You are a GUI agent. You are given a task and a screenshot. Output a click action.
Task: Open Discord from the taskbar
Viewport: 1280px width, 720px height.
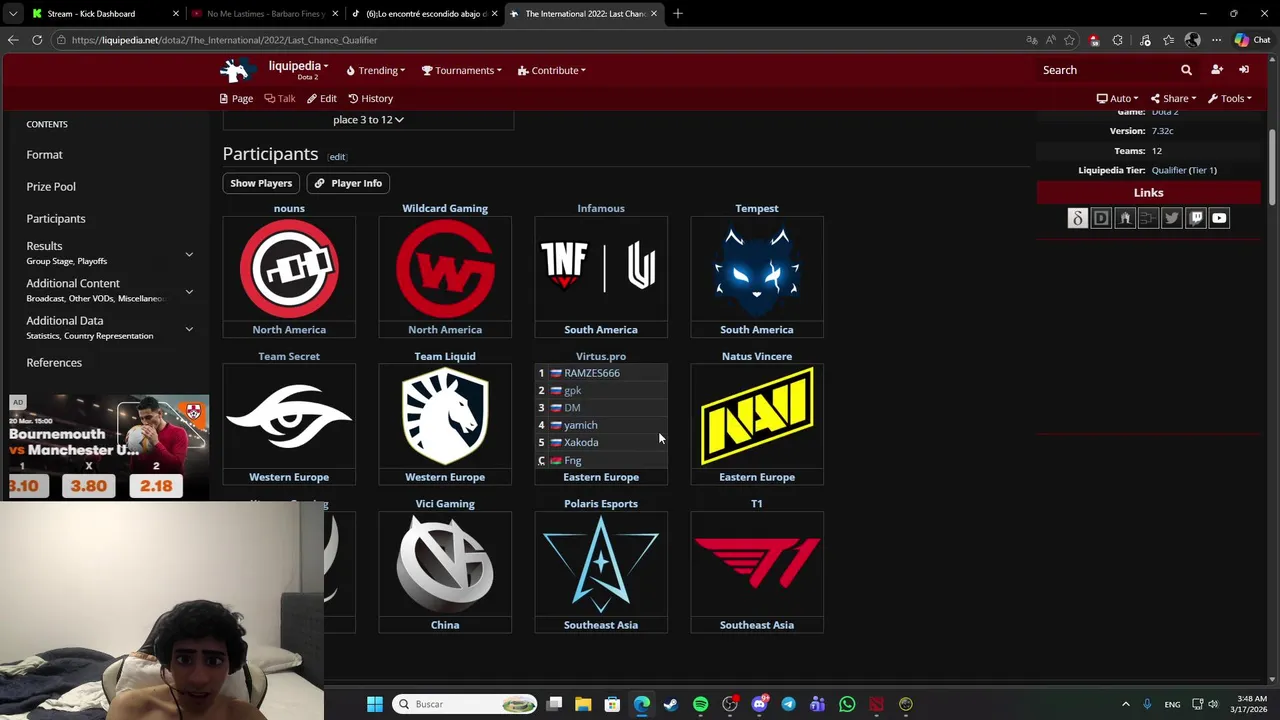(759, 704)
